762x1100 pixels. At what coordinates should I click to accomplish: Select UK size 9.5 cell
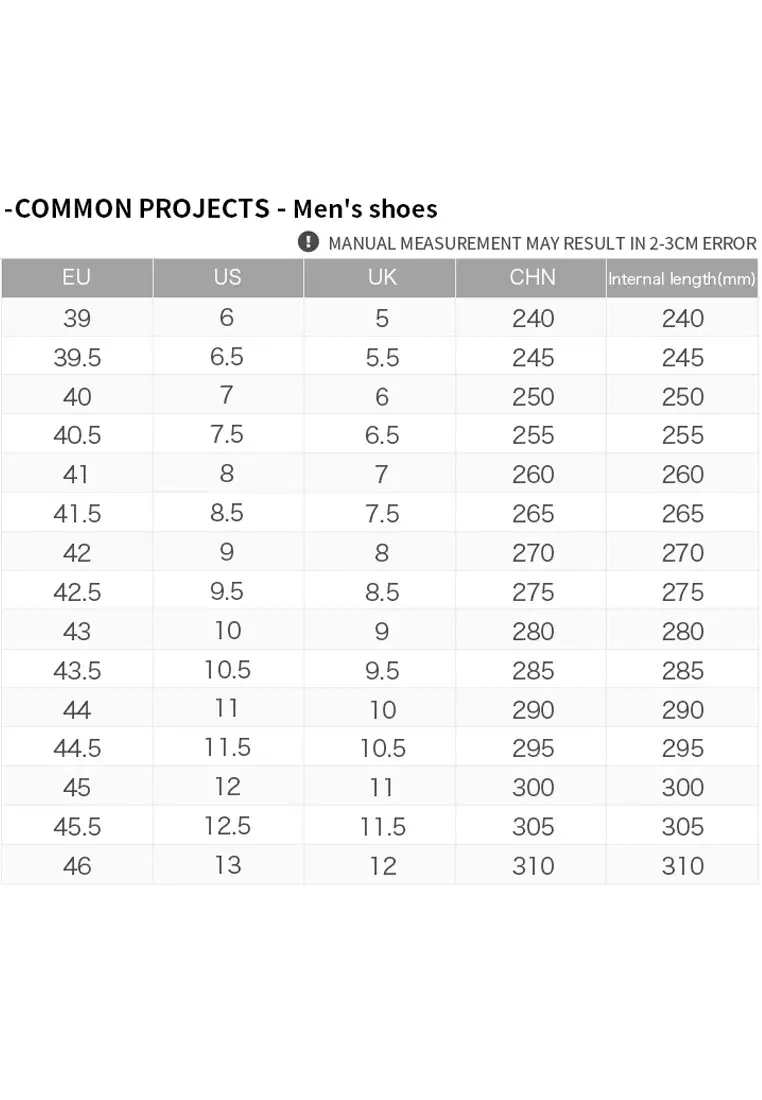coord(382,670)
